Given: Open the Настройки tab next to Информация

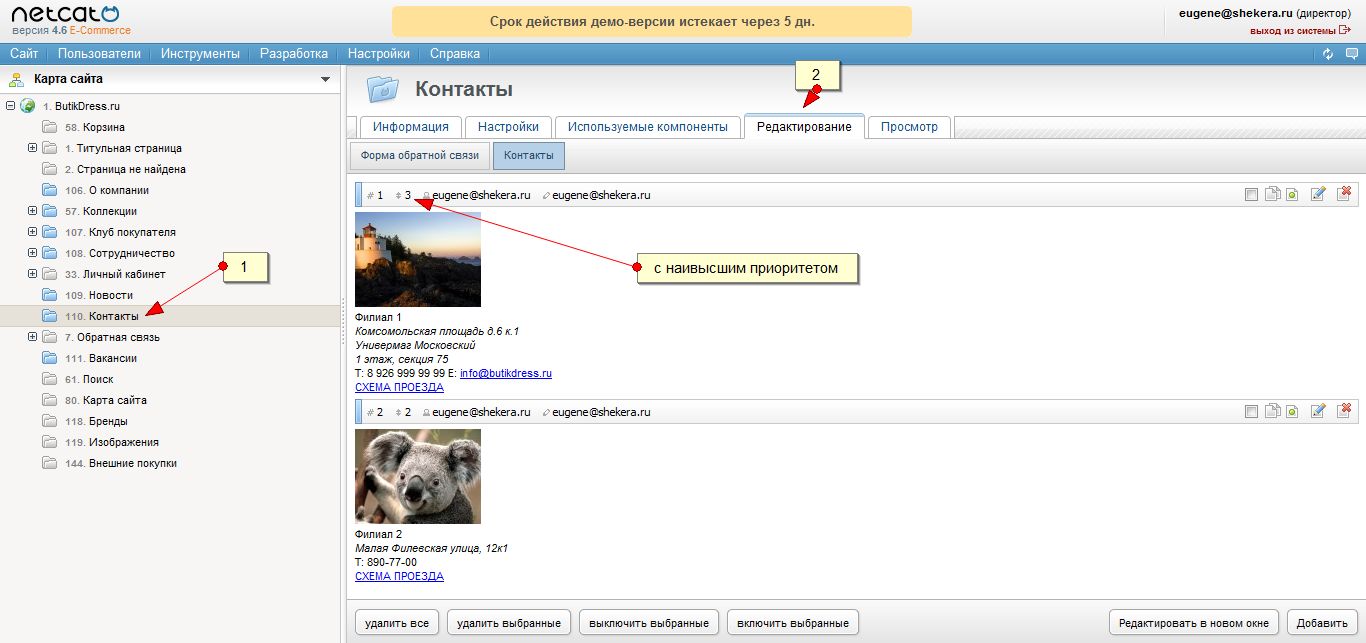Looking at the screenshot, I should coord(508,127).
